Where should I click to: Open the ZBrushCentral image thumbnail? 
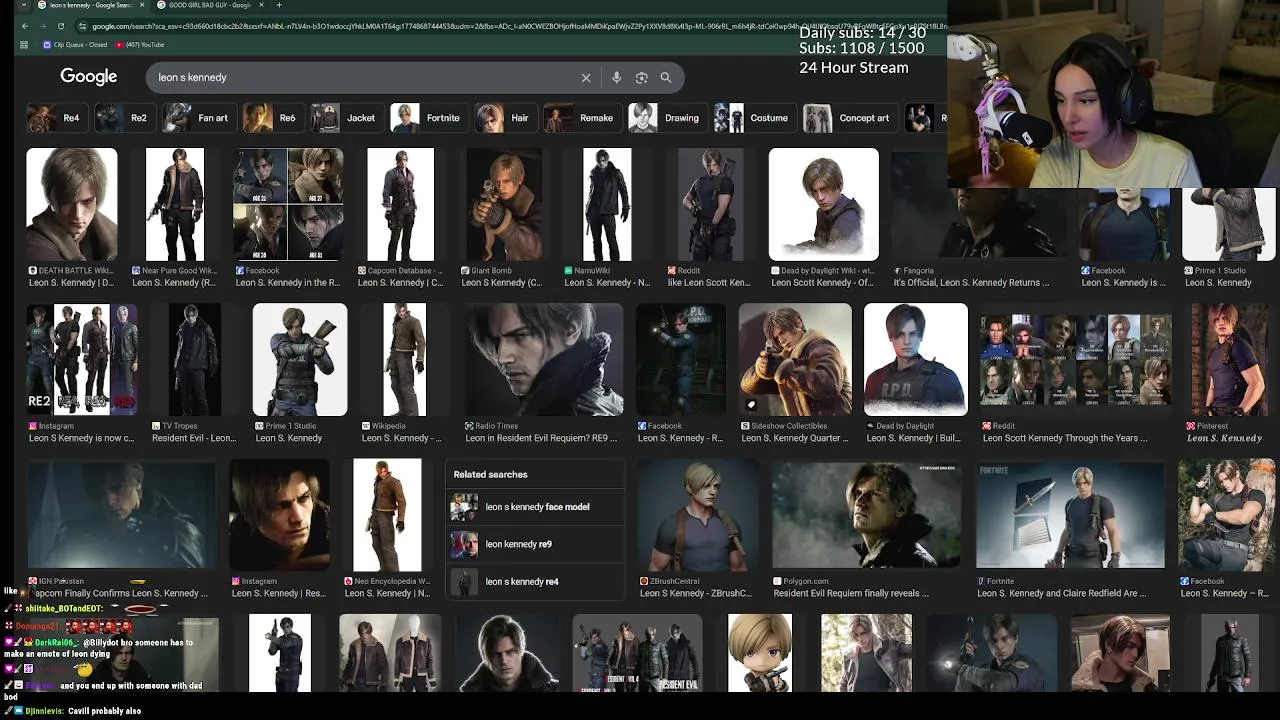click(x=698, y=515)
